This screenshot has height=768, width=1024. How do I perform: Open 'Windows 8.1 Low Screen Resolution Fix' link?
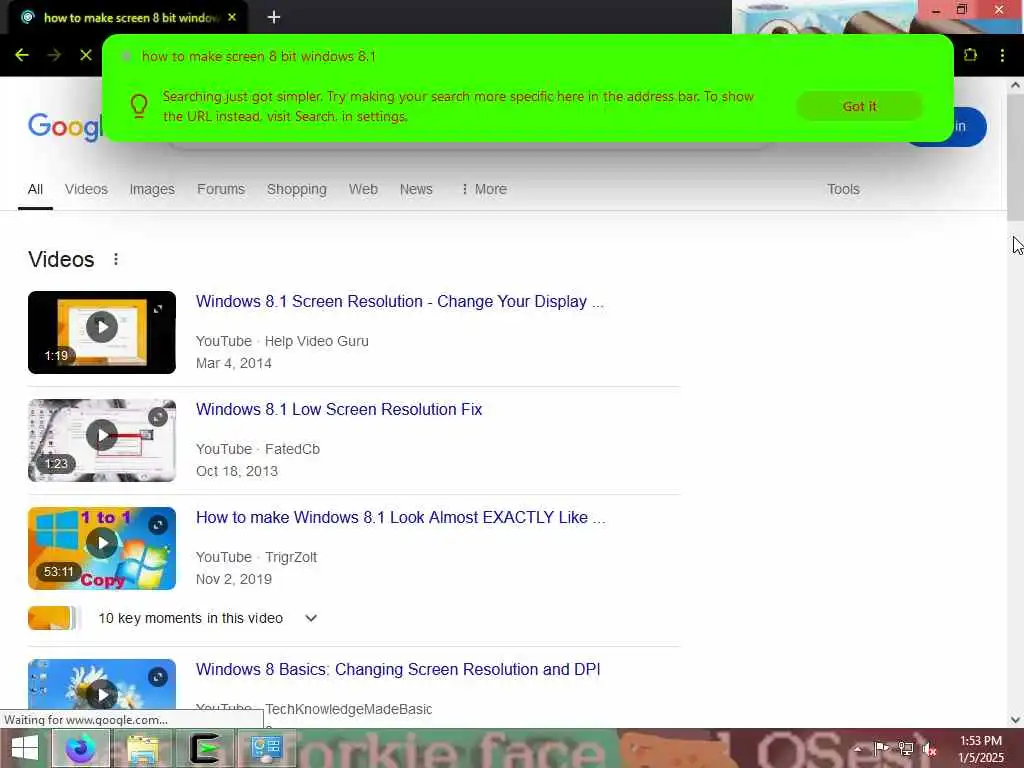(339, 409)
